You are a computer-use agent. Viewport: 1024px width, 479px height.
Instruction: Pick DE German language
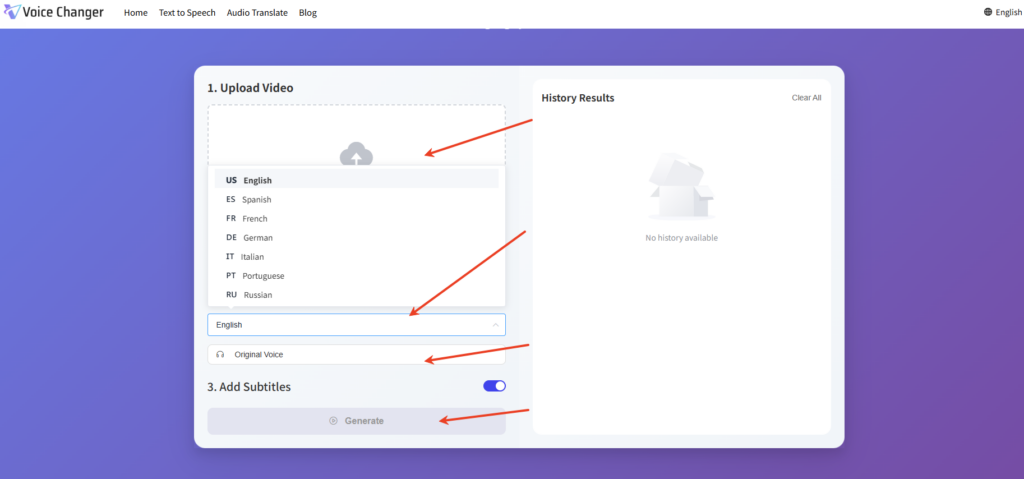(x=357, y=237)
